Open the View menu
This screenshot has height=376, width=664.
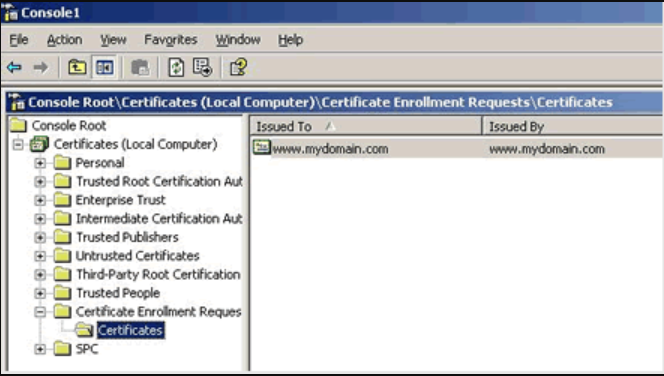point(113,40)
